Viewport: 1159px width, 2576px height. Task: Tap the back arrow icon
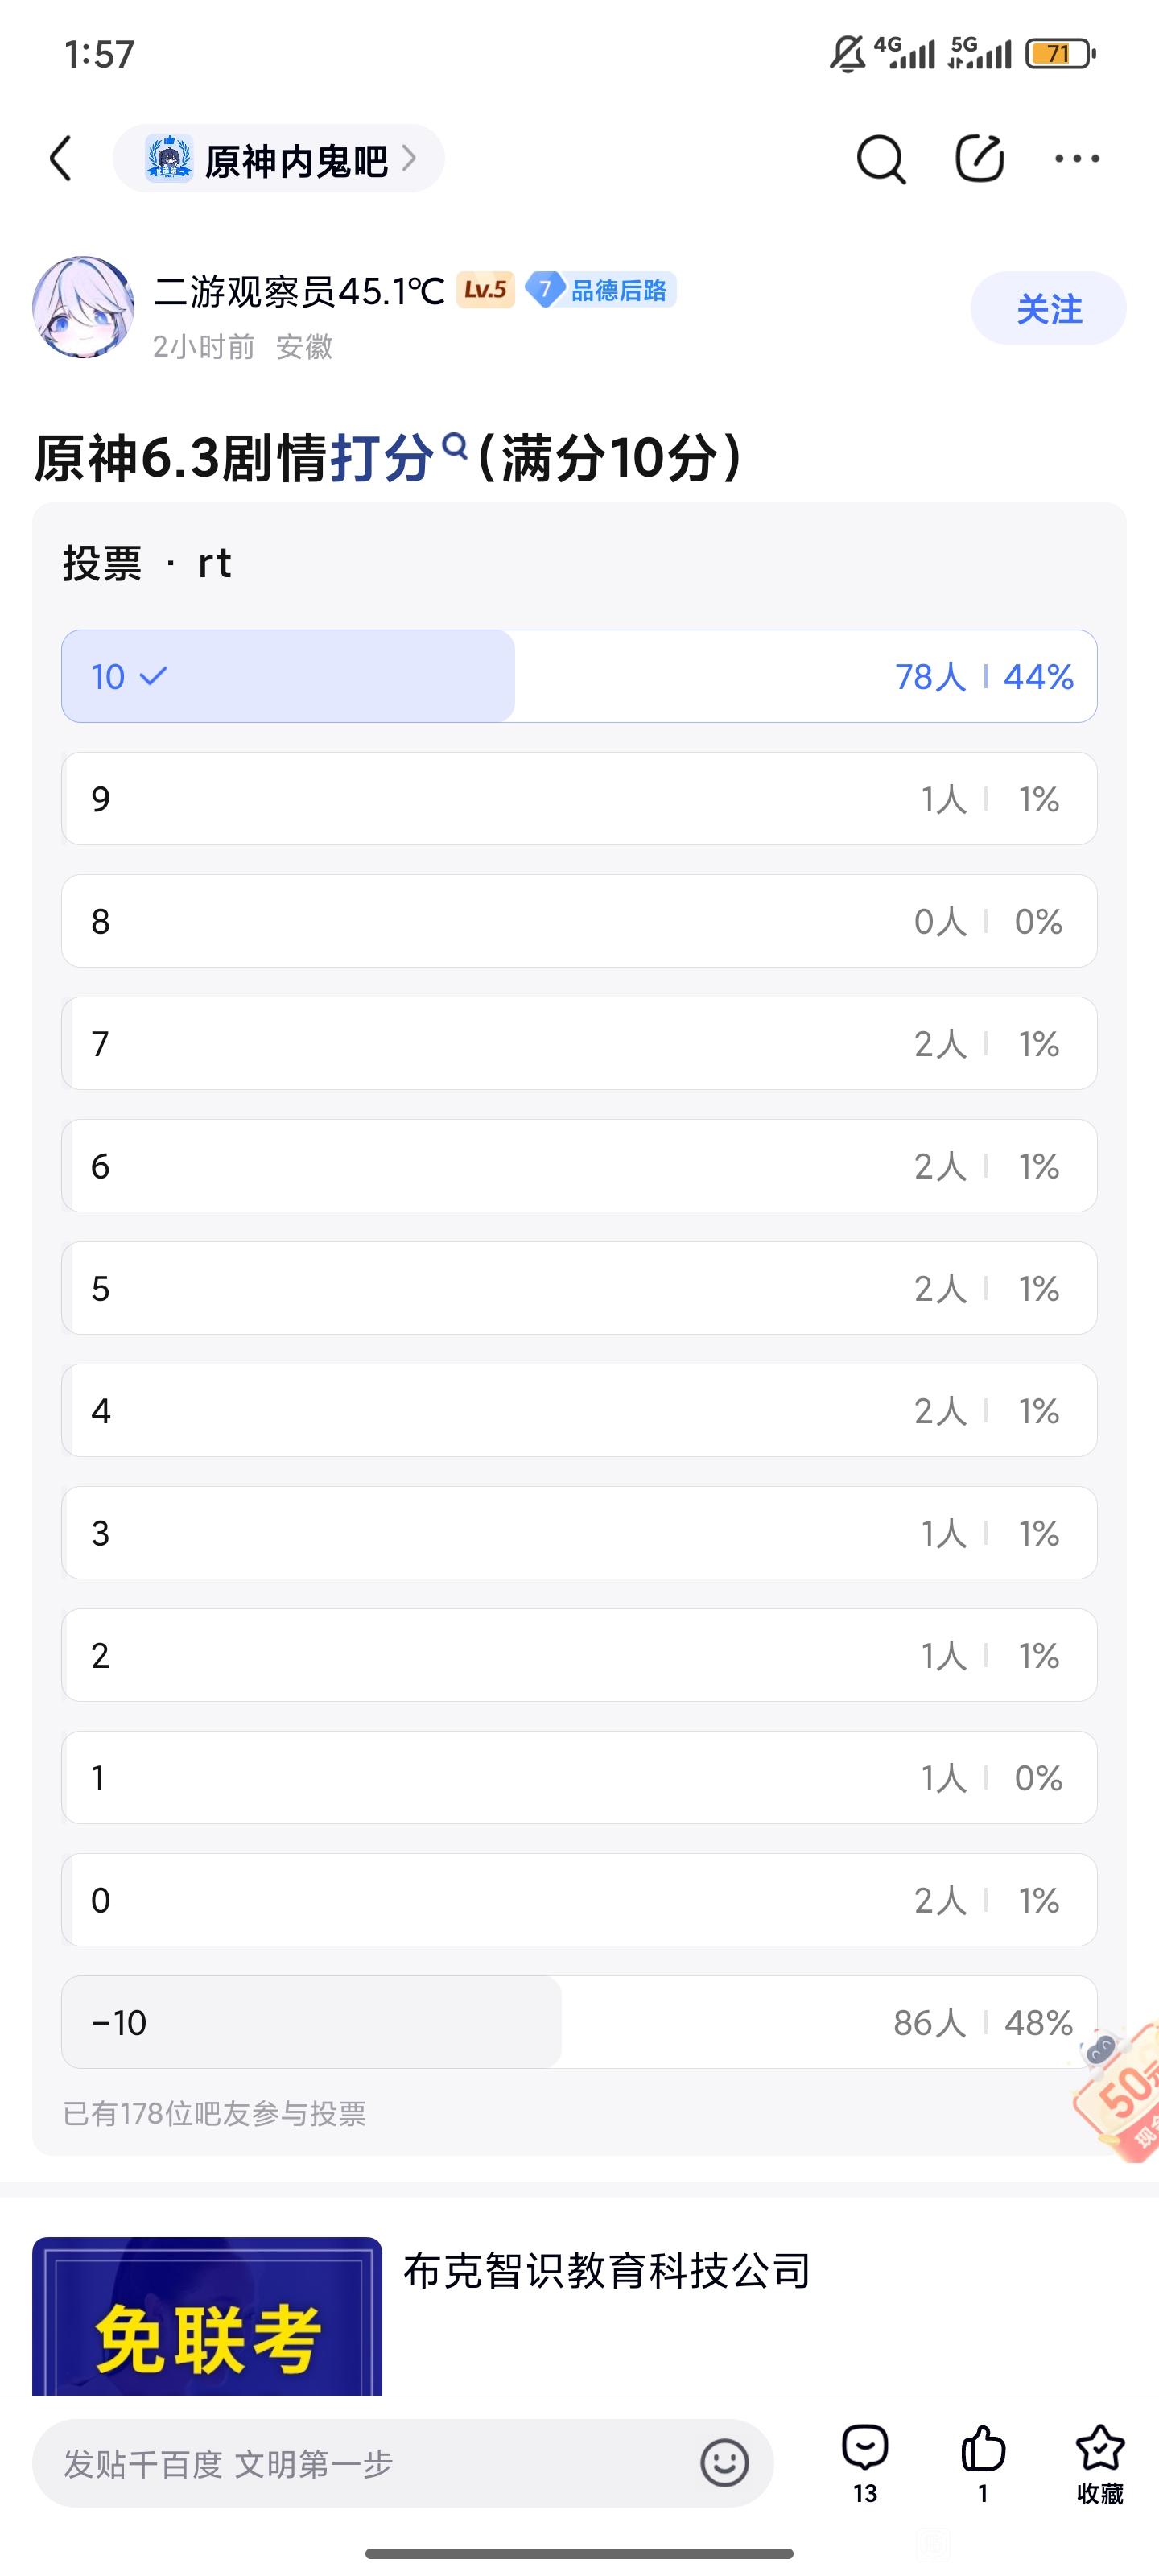coord(62,159)
